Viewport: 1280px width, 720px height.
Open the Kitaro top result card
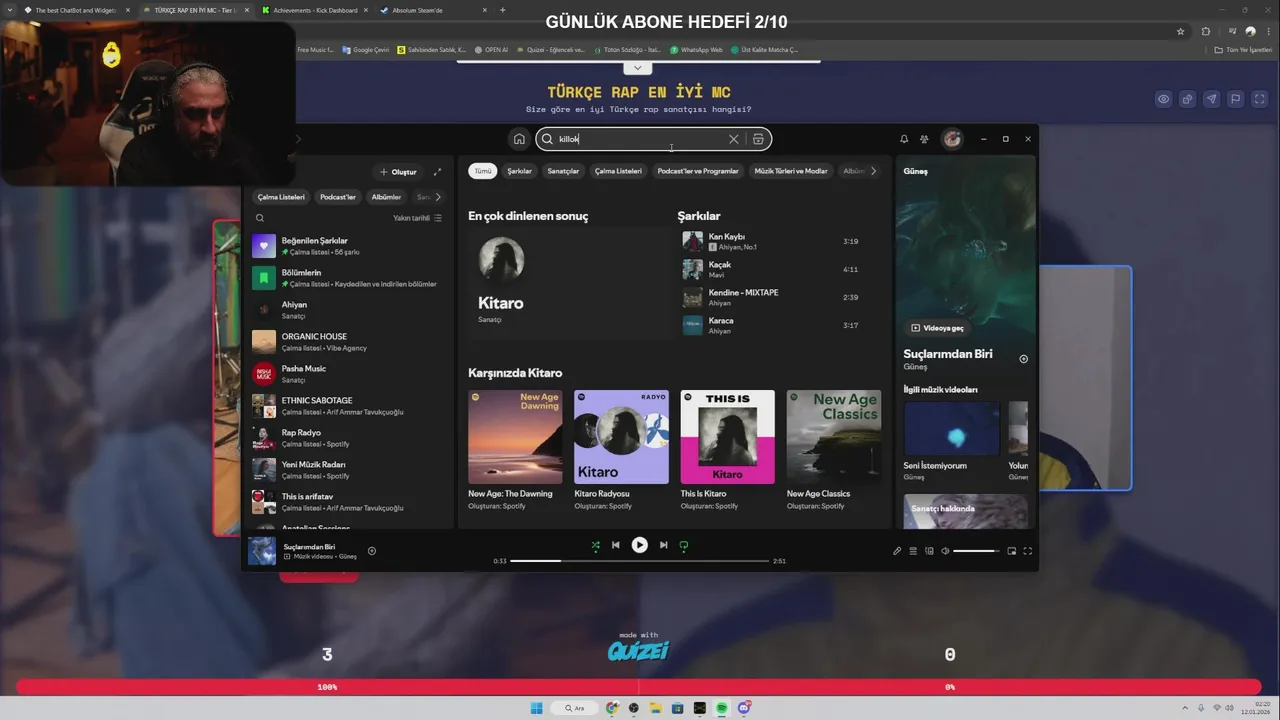pyautogui.click(x=571, y=283)
